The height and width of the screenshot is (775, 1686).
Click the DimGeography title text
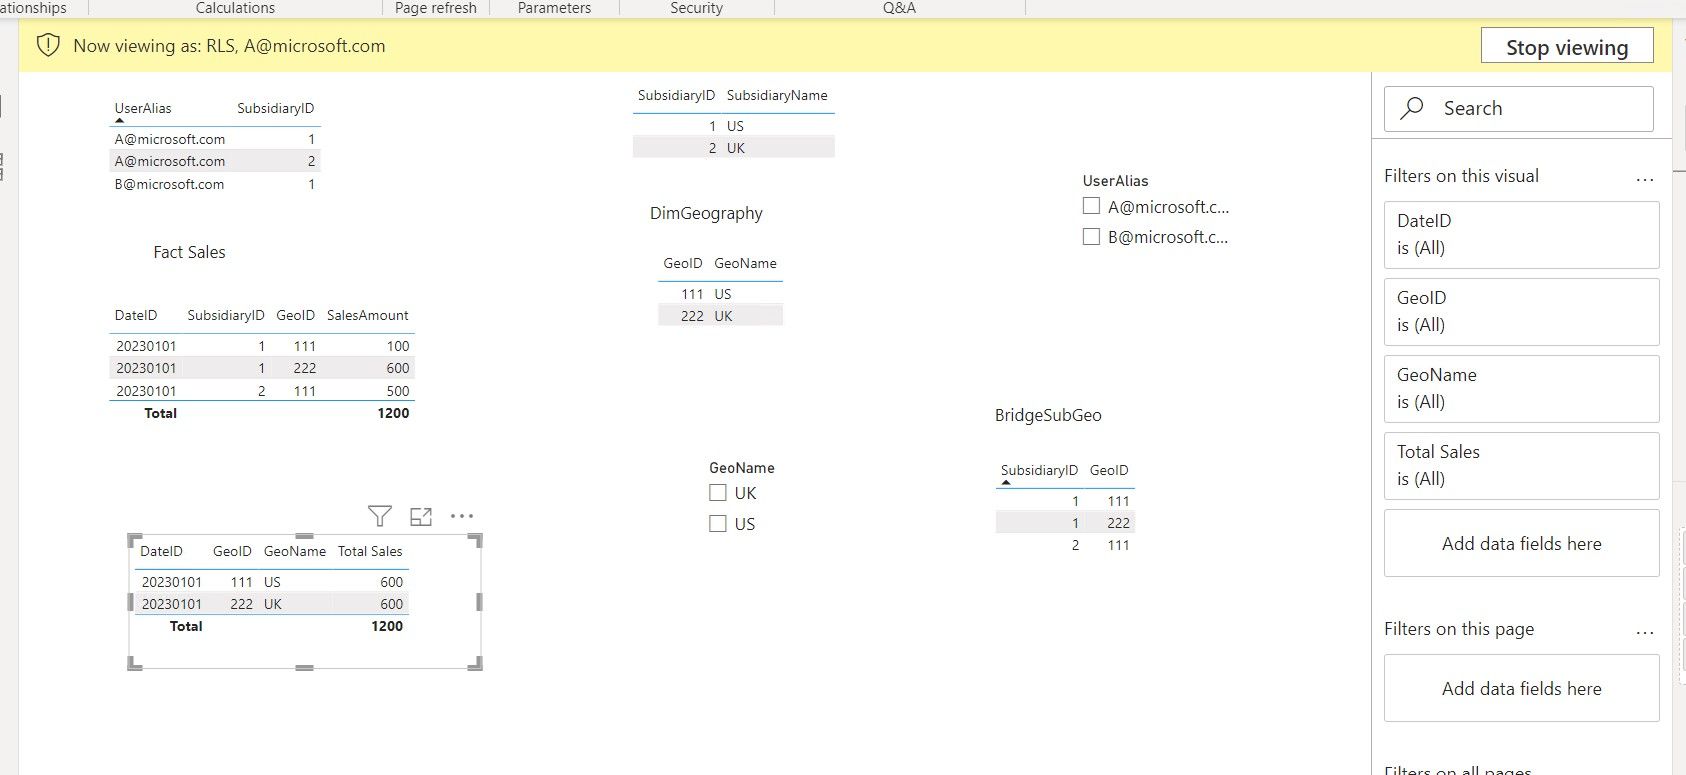[x=706, y=213]
